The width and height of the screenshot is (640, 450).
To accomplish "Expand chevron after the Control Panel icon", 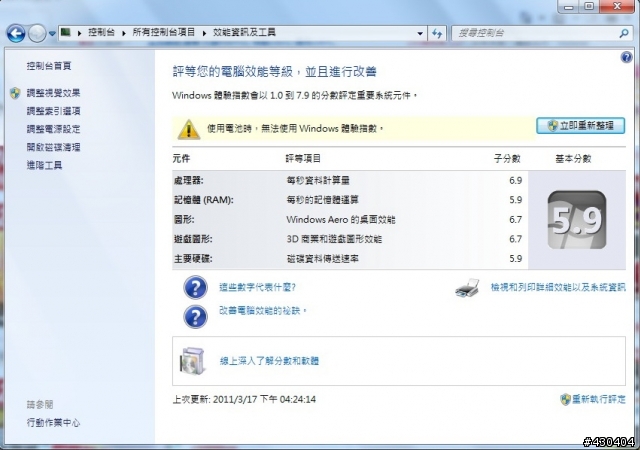I will pyautogui.click(x=80, y=33).
